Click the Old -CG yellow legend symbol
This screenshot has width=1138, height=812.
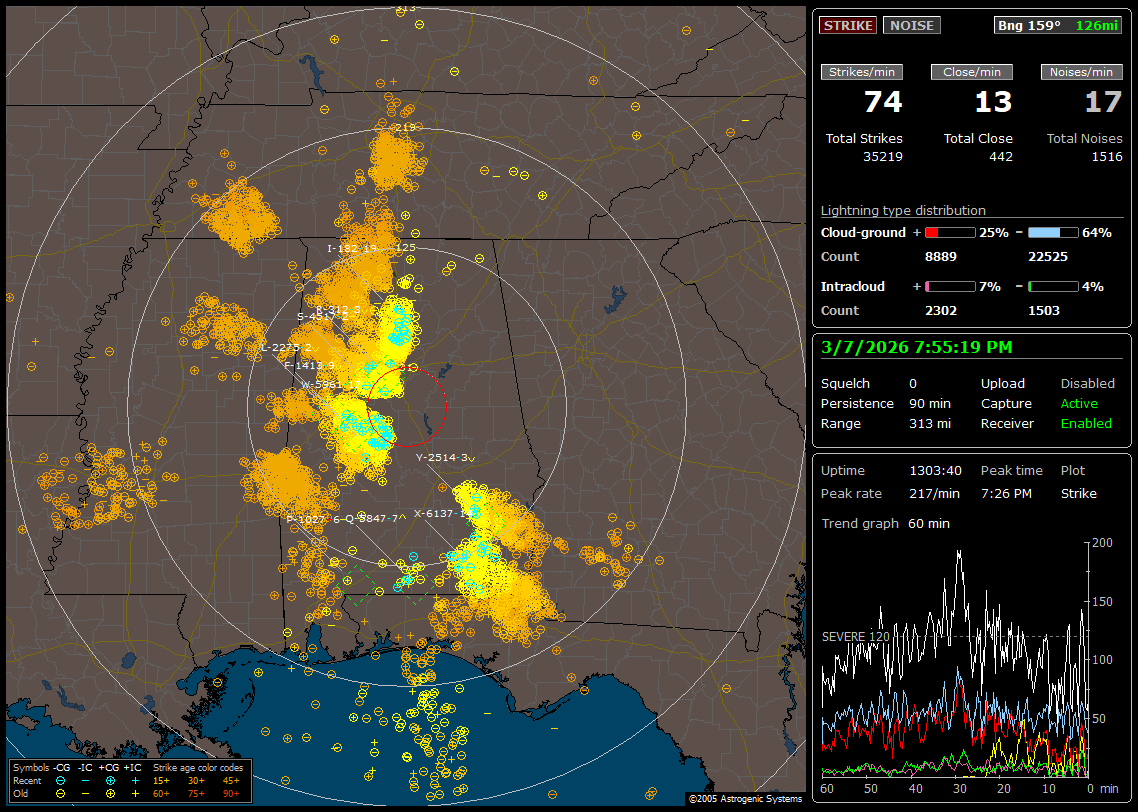pos(61,793)
